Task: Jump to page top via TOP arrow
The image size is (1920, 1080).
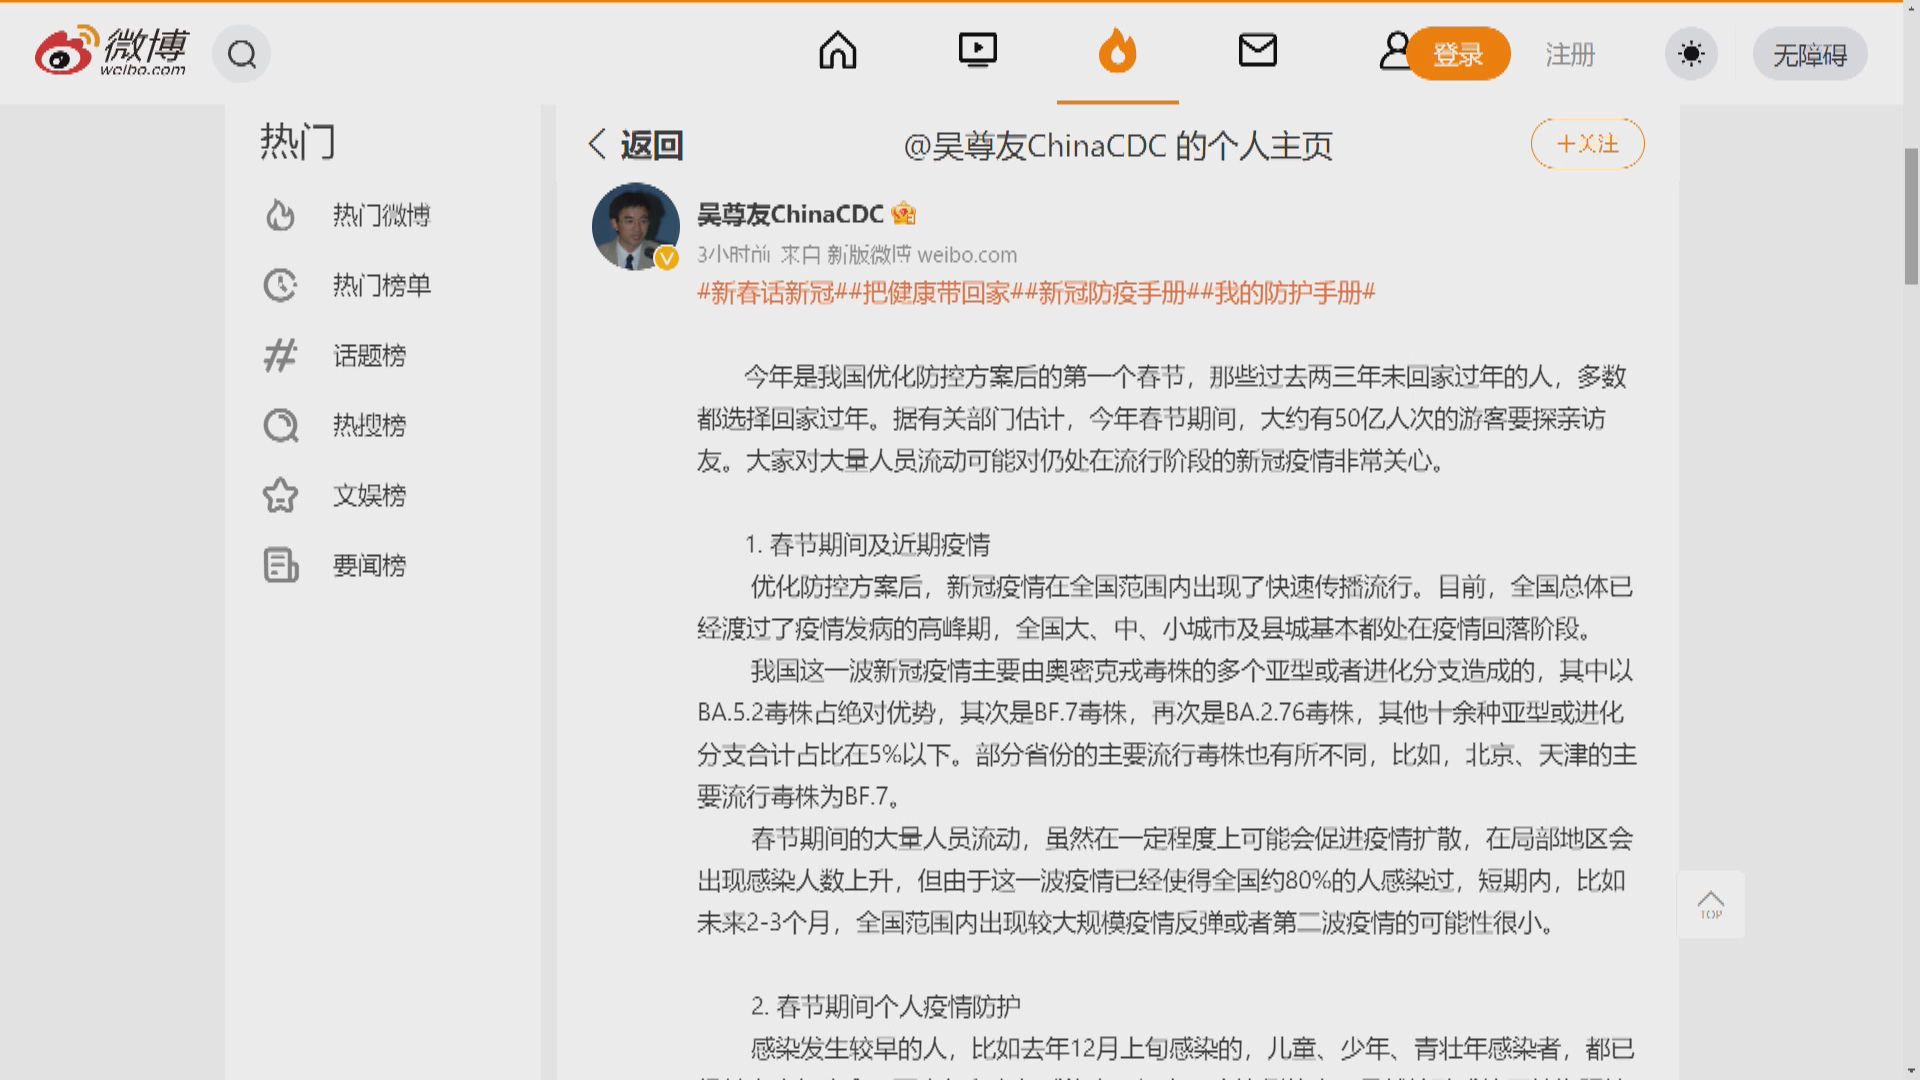Action: [1711, 903]
